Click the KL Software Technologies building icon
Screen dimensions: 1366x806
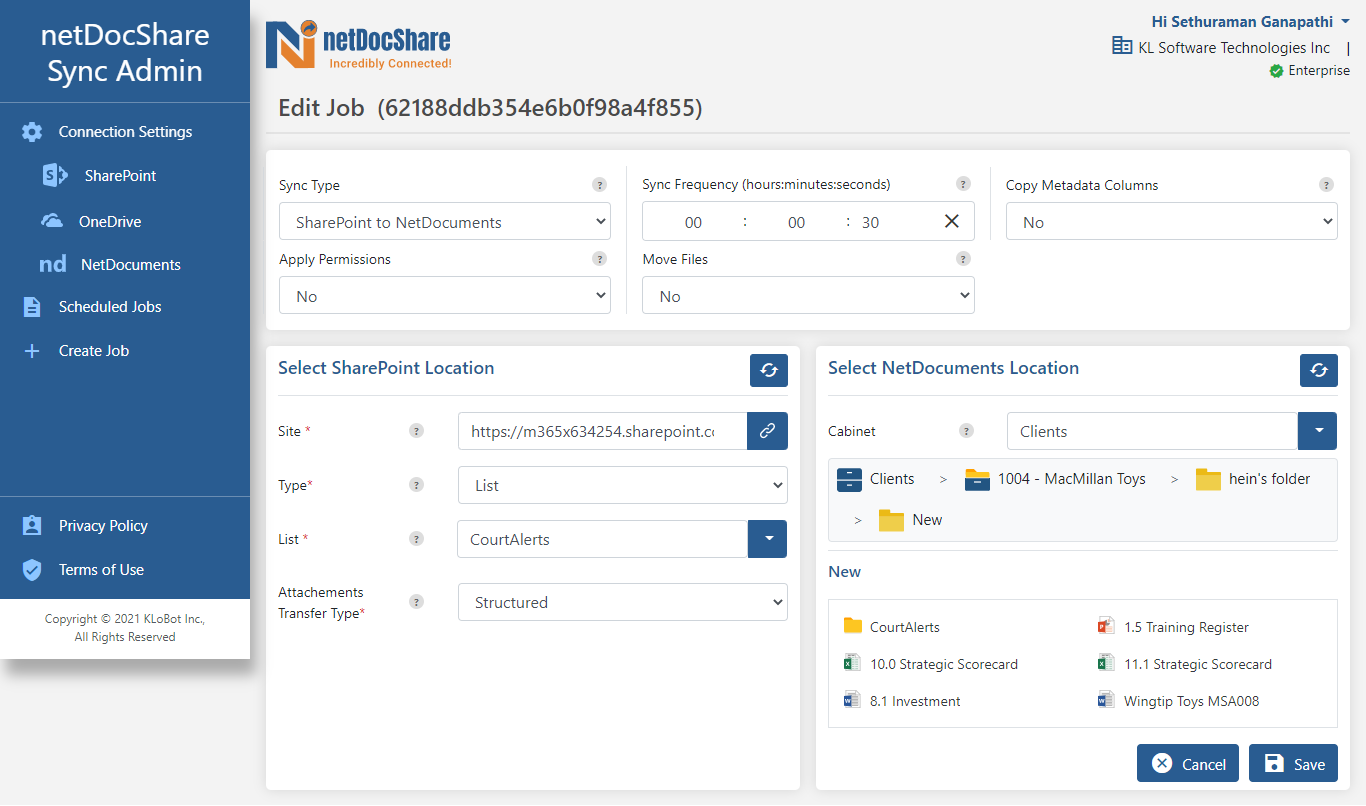[1122, 46]
